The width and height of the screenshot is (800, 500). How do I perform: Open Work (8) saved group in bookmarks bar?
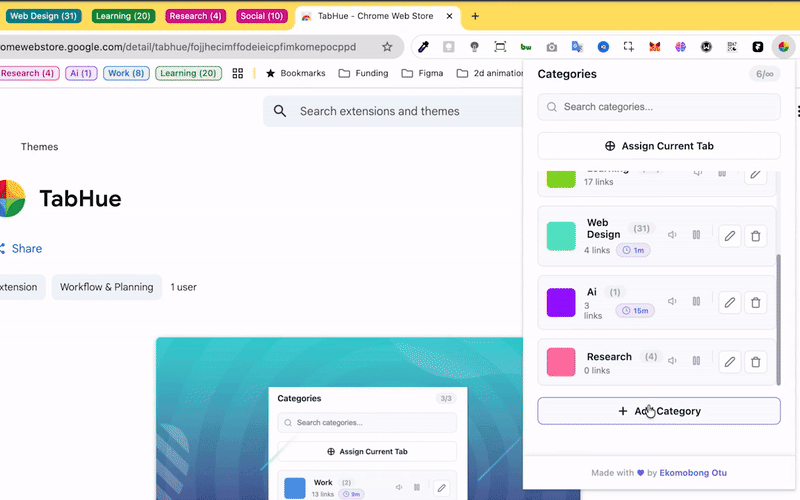click(x=126, y=73)
